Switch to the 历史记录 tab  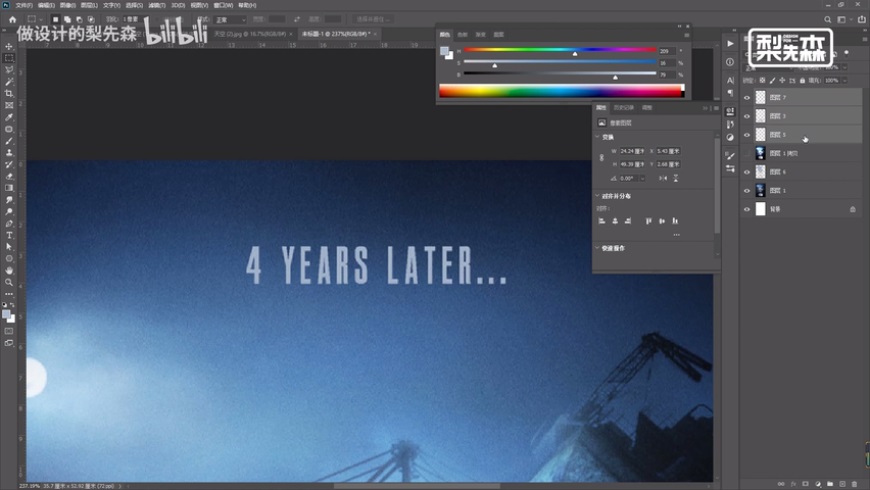(x=624, y=108)
